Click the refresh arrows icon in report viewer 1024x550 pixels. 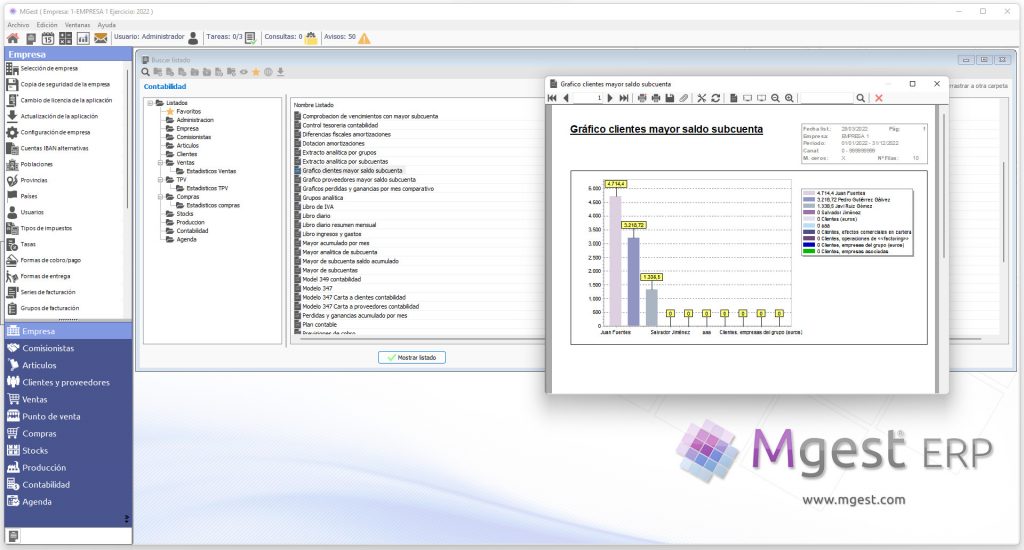[716, 98]
